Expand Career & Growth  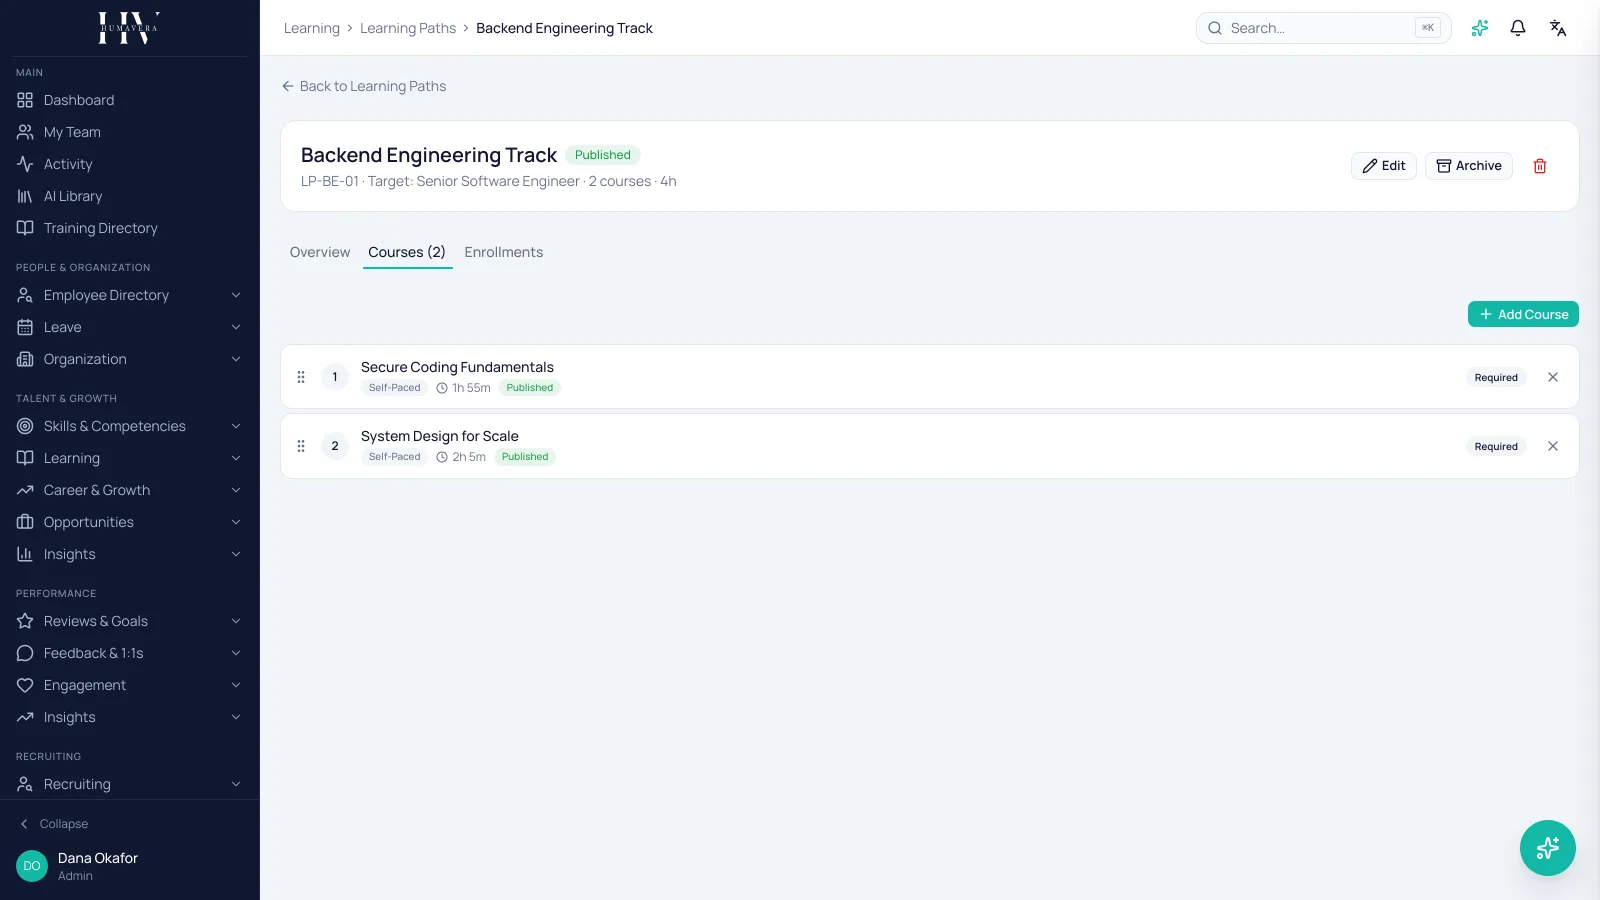[129, 490]
